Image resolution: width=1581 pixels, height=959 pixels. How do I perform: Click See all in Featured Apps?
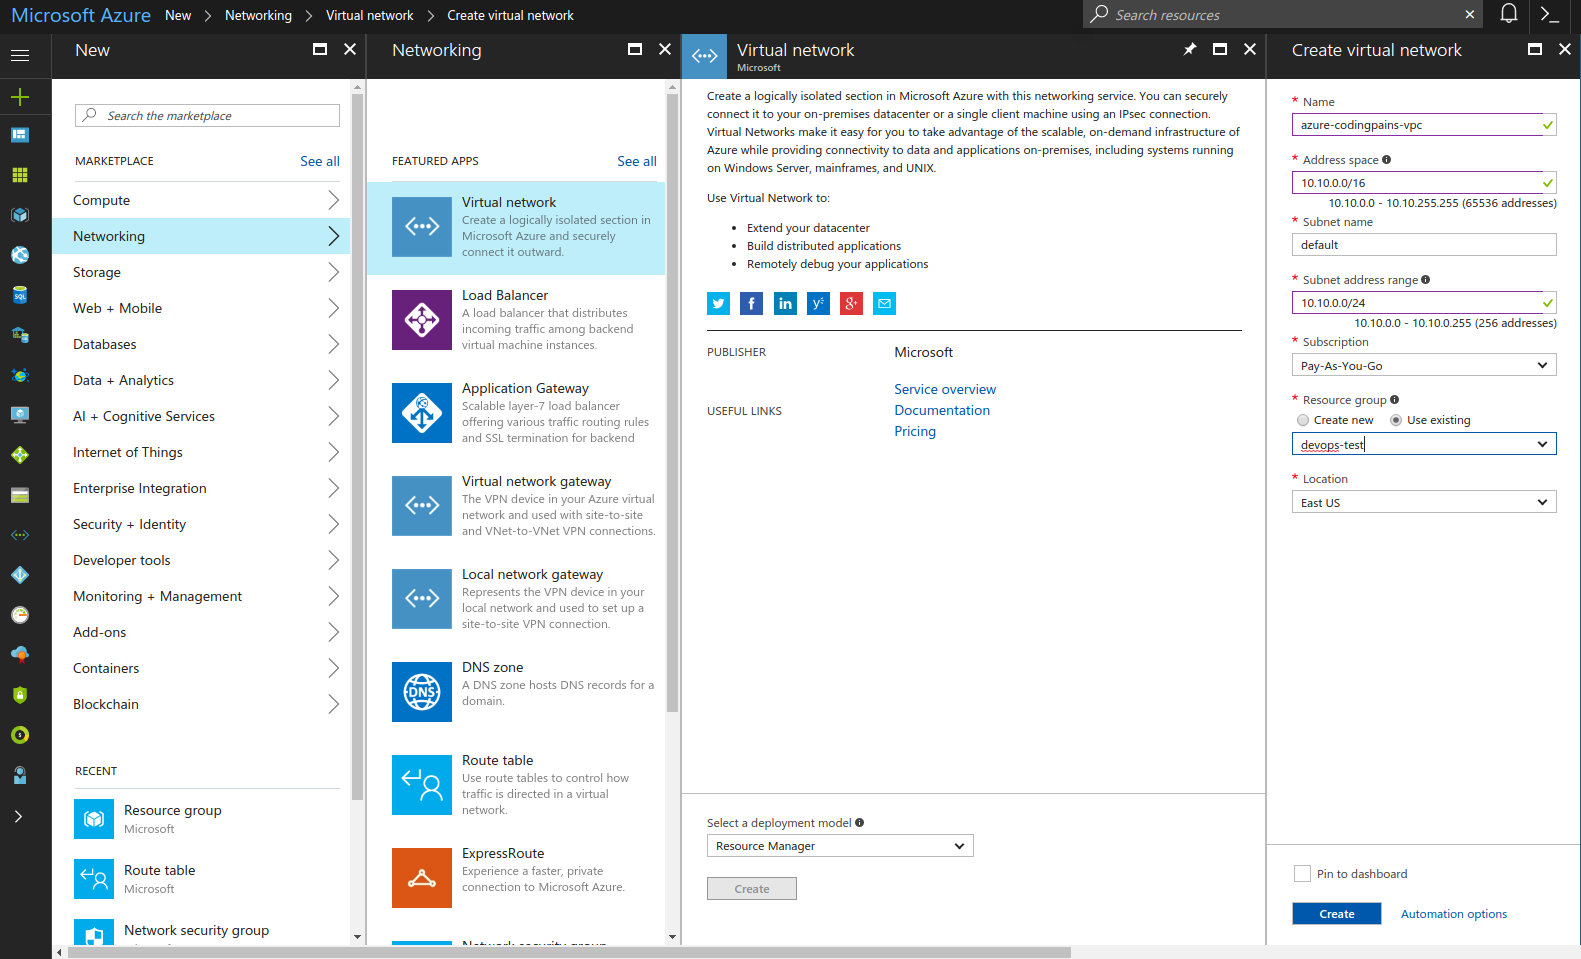coord(637,161)
